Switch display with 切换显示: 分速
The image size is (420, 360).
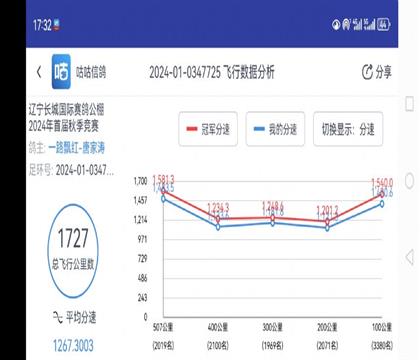point(348,129)
